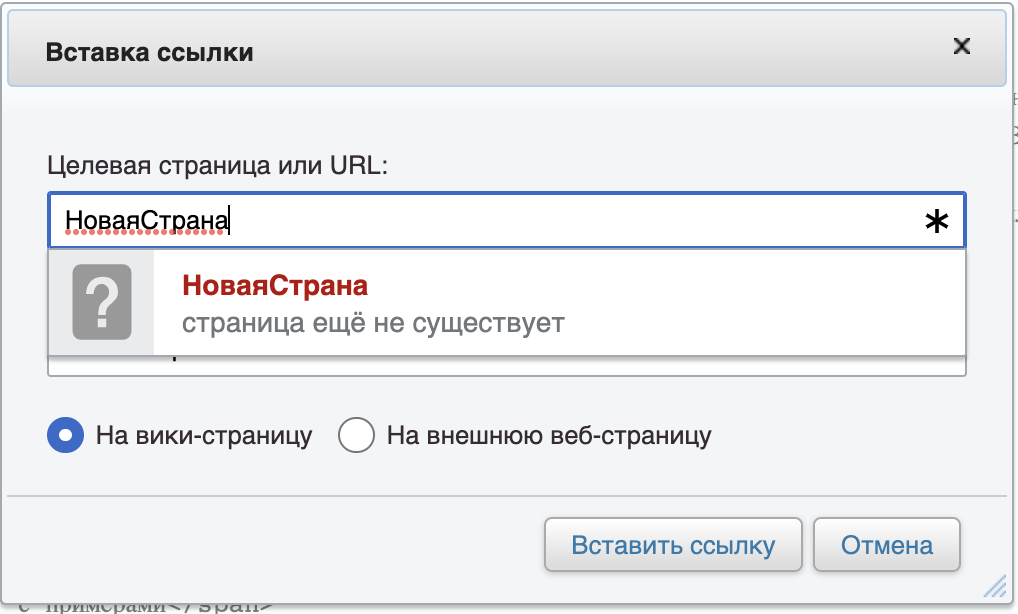Click the На внешнюю веб-страницу label text
The height and width of the screenshot is (614, 1018).
click(x=548, y=436)
